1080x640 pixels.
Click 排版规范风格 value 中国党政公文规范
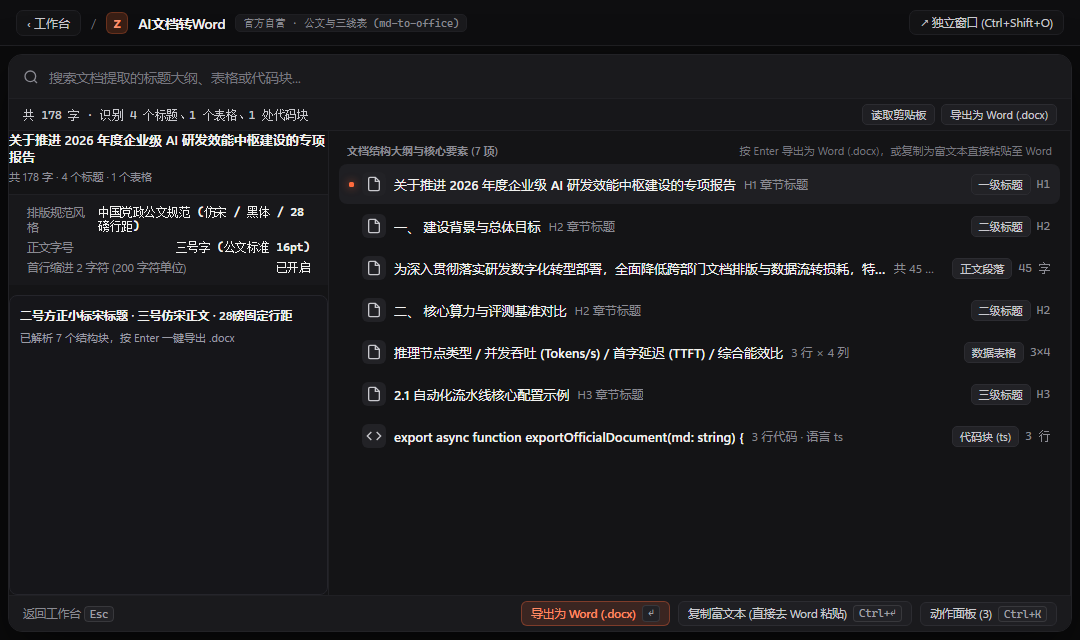pos(201,219)
